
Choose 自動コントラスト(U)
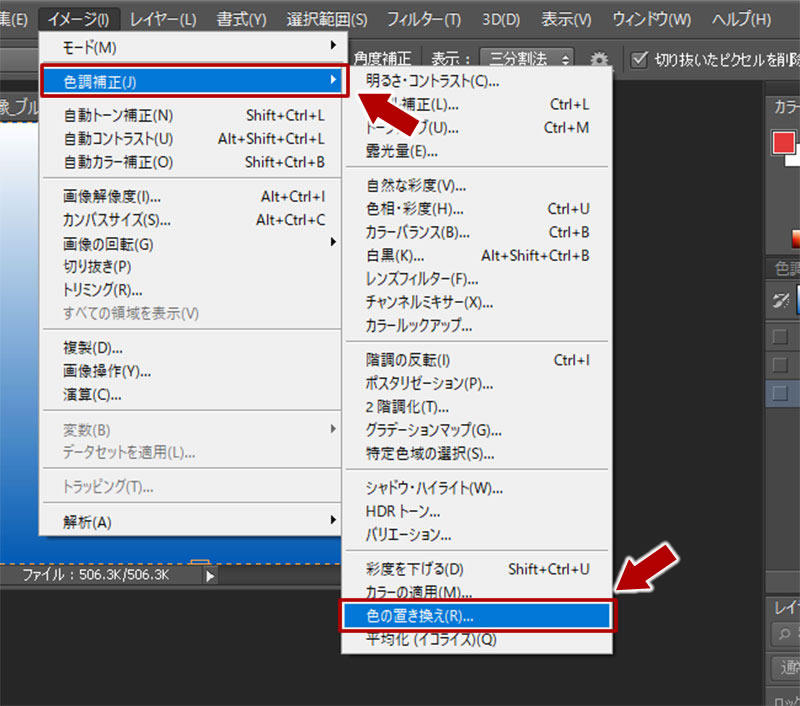coord(193,139)
